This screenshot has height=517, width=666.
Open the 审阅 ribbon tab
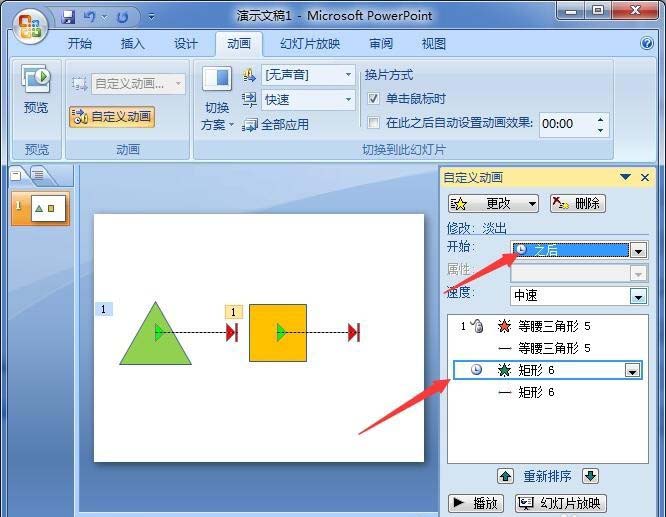tap(381, 43)
